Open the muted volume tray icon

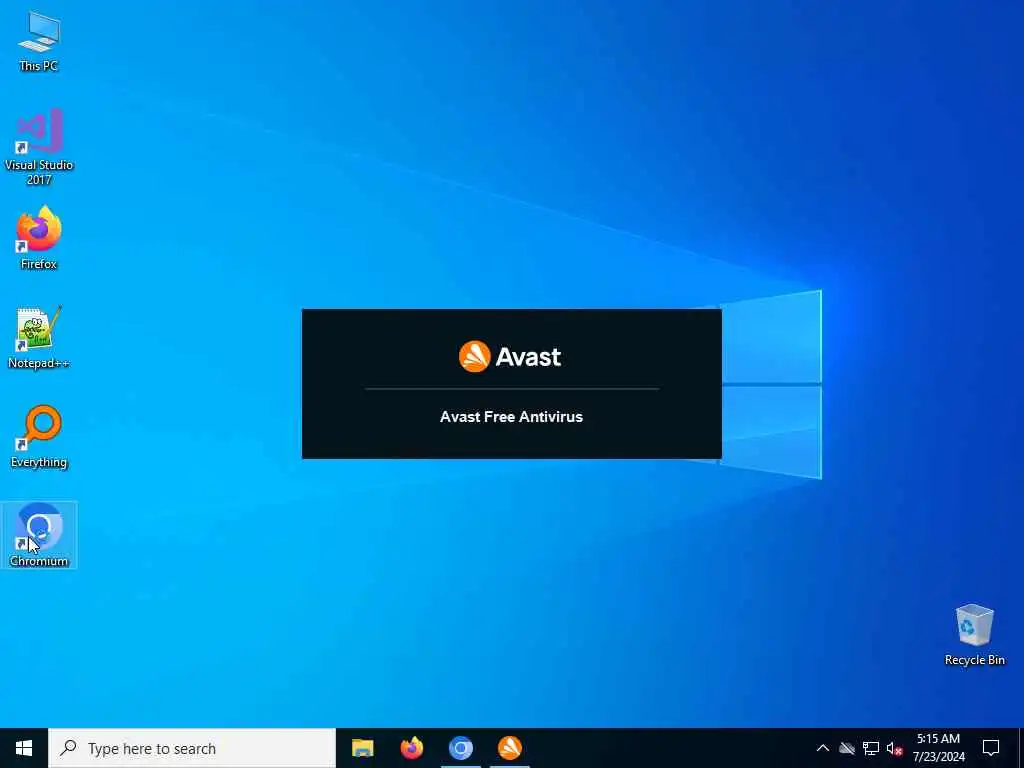[894, 748]
